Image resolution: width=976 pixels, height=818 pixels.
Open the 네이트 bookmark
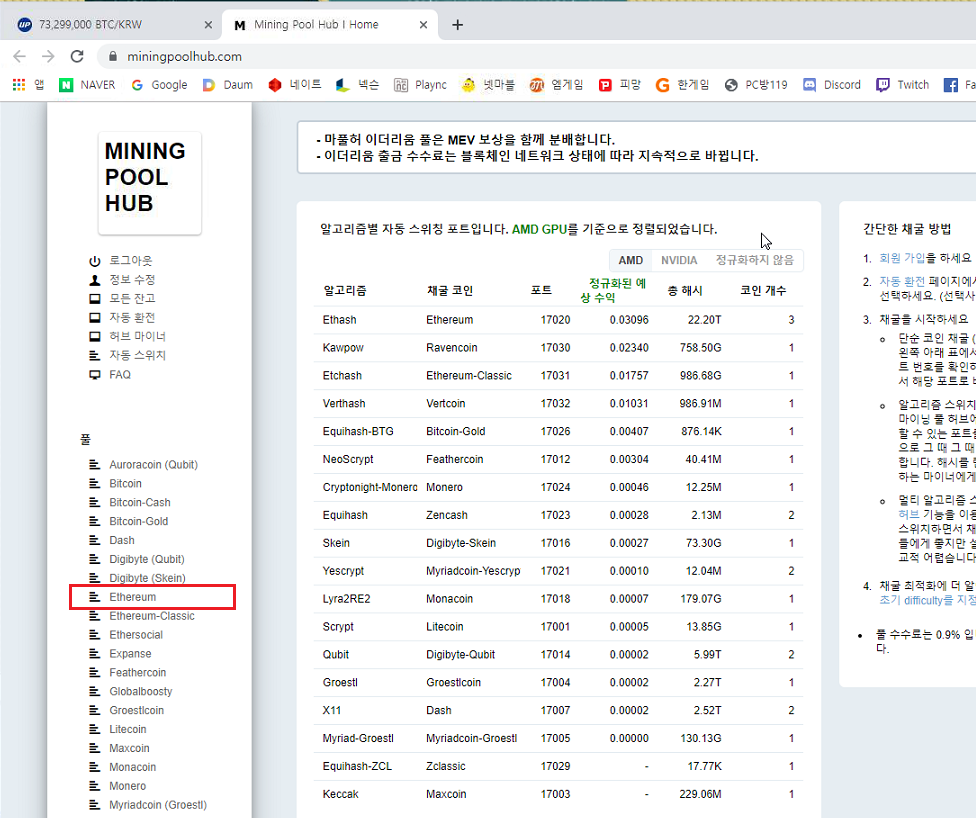click(295, 85)
